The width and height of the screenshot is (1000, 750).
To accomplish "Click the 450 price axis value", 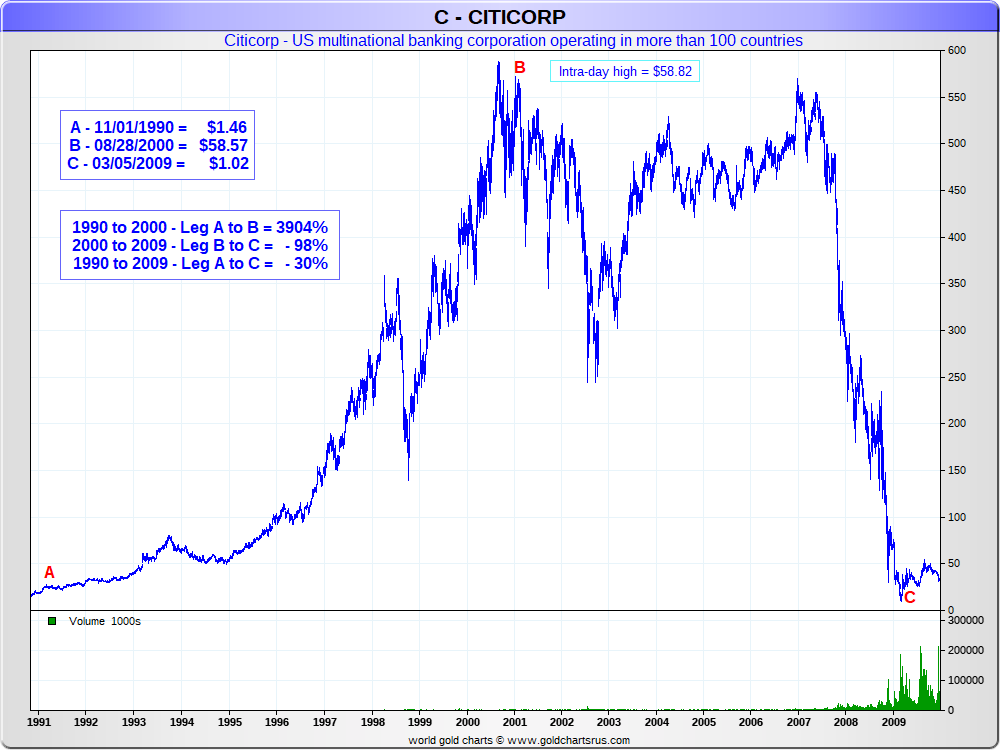I will click(957, 190).
